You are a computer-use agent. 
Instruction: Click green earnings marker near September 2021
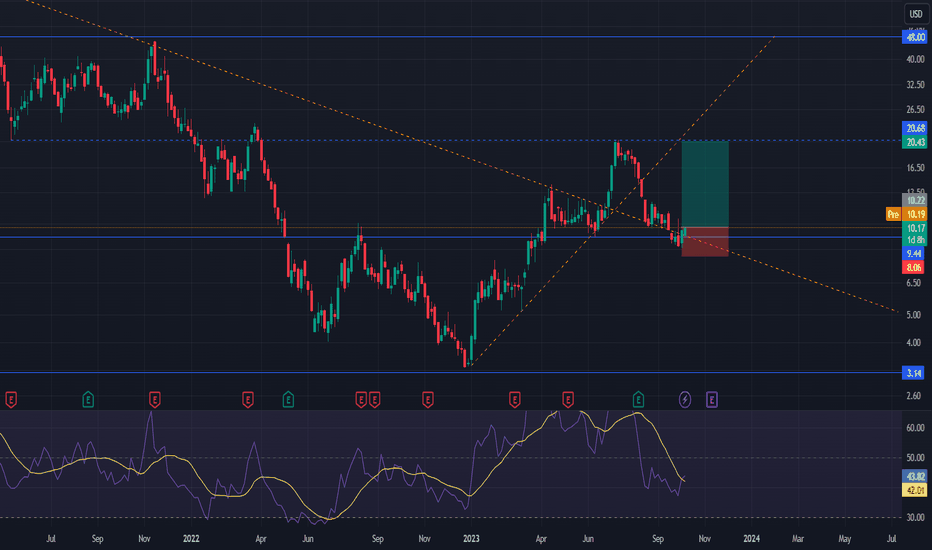[88, 400]
